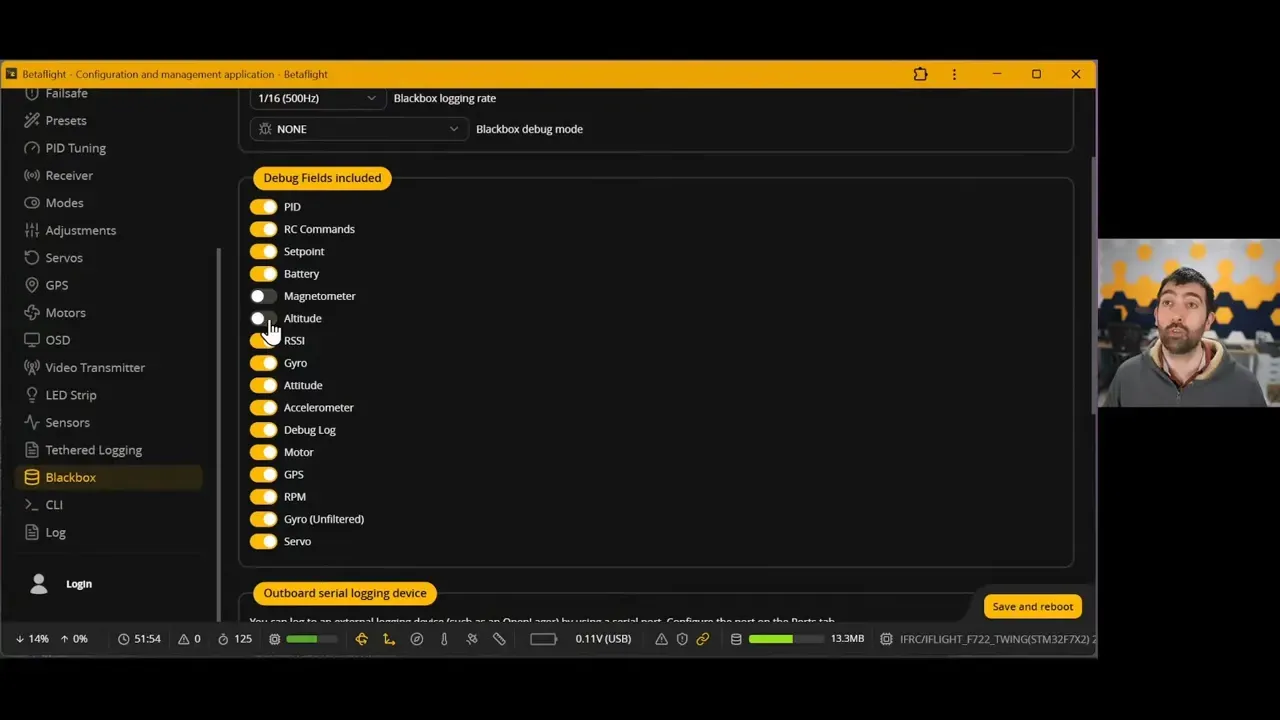Click the shield icon in status bar

[x=682, y=639]
